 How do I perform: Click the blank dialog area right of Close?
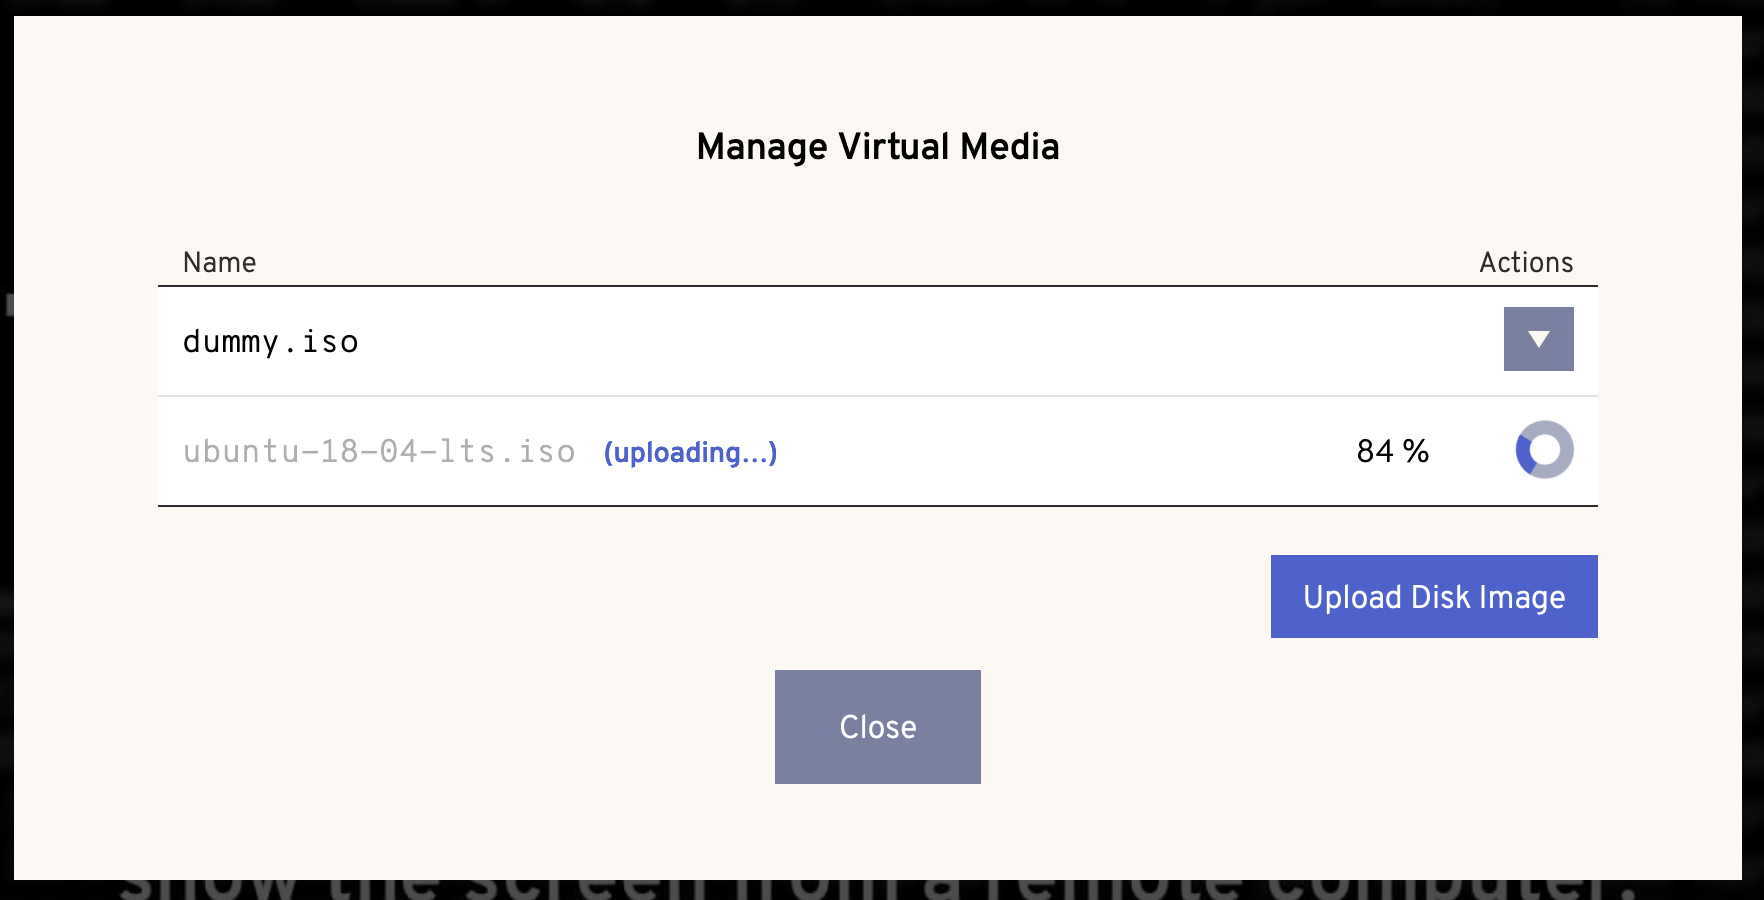tap(1300, 727)
